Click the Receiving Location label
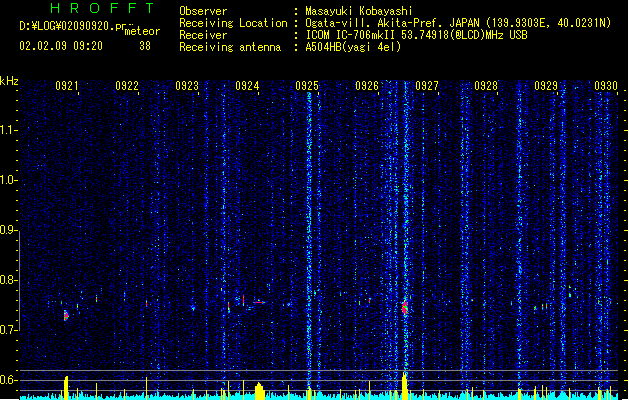The image size is (629, 400). [233, 23]
